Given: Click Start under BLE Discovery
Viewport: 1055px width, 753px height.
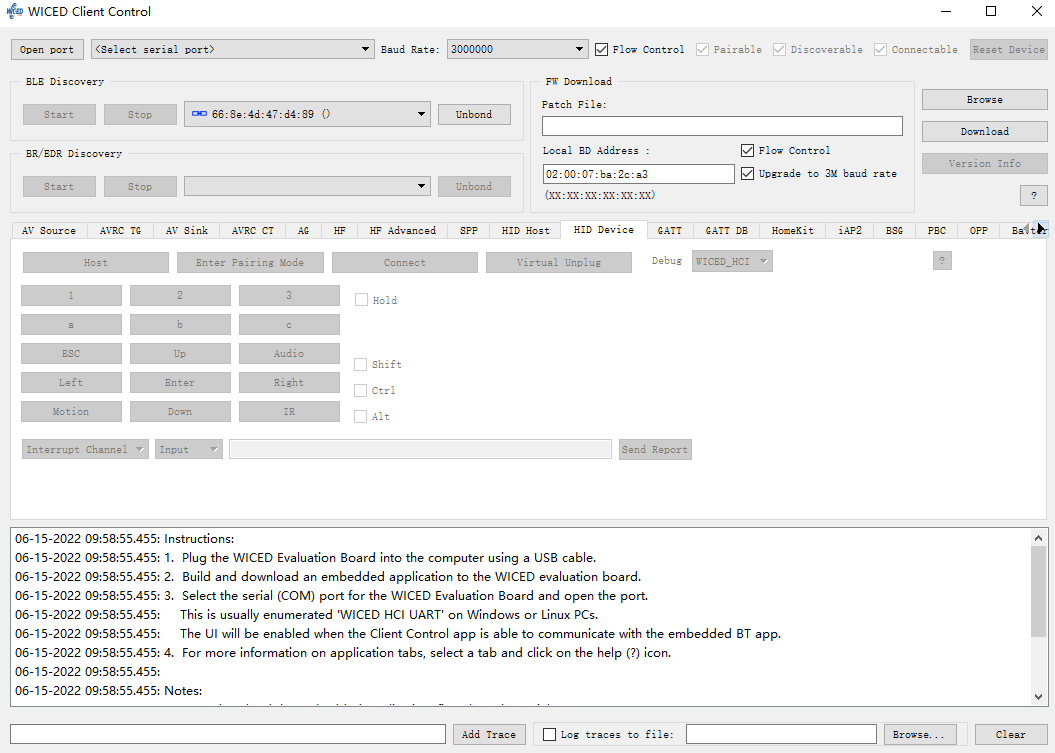Looking at the screenshot, I should (x=59, y=114).
